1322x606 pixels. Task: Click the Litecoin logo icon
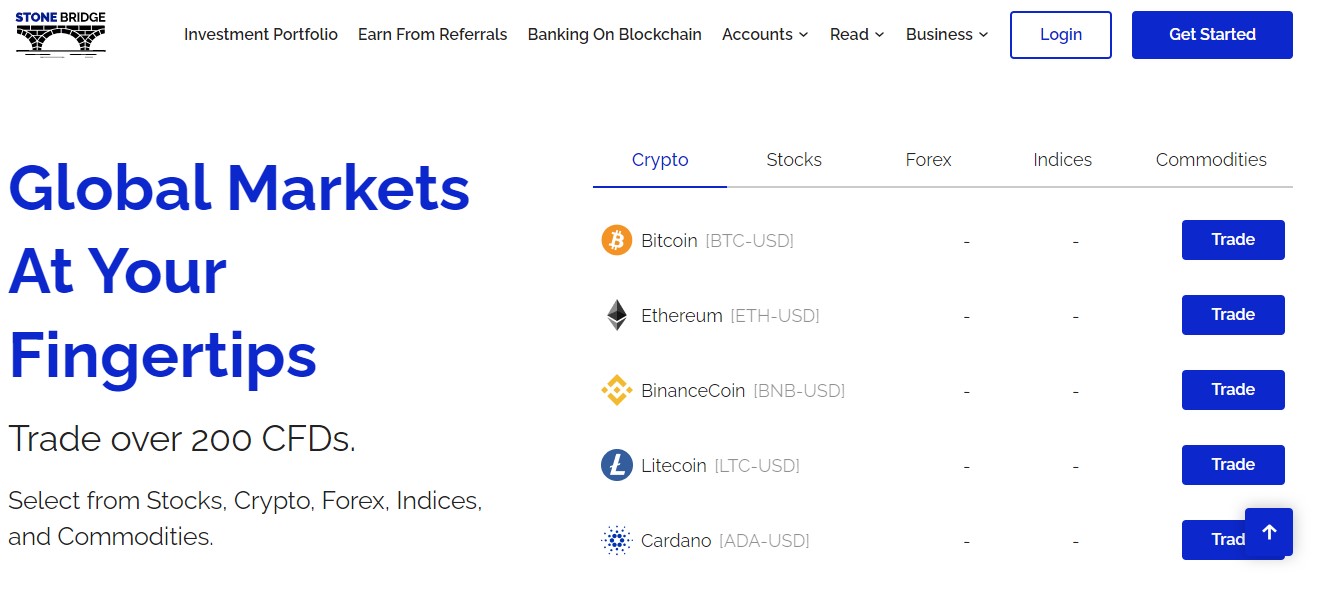pos(617,465)
